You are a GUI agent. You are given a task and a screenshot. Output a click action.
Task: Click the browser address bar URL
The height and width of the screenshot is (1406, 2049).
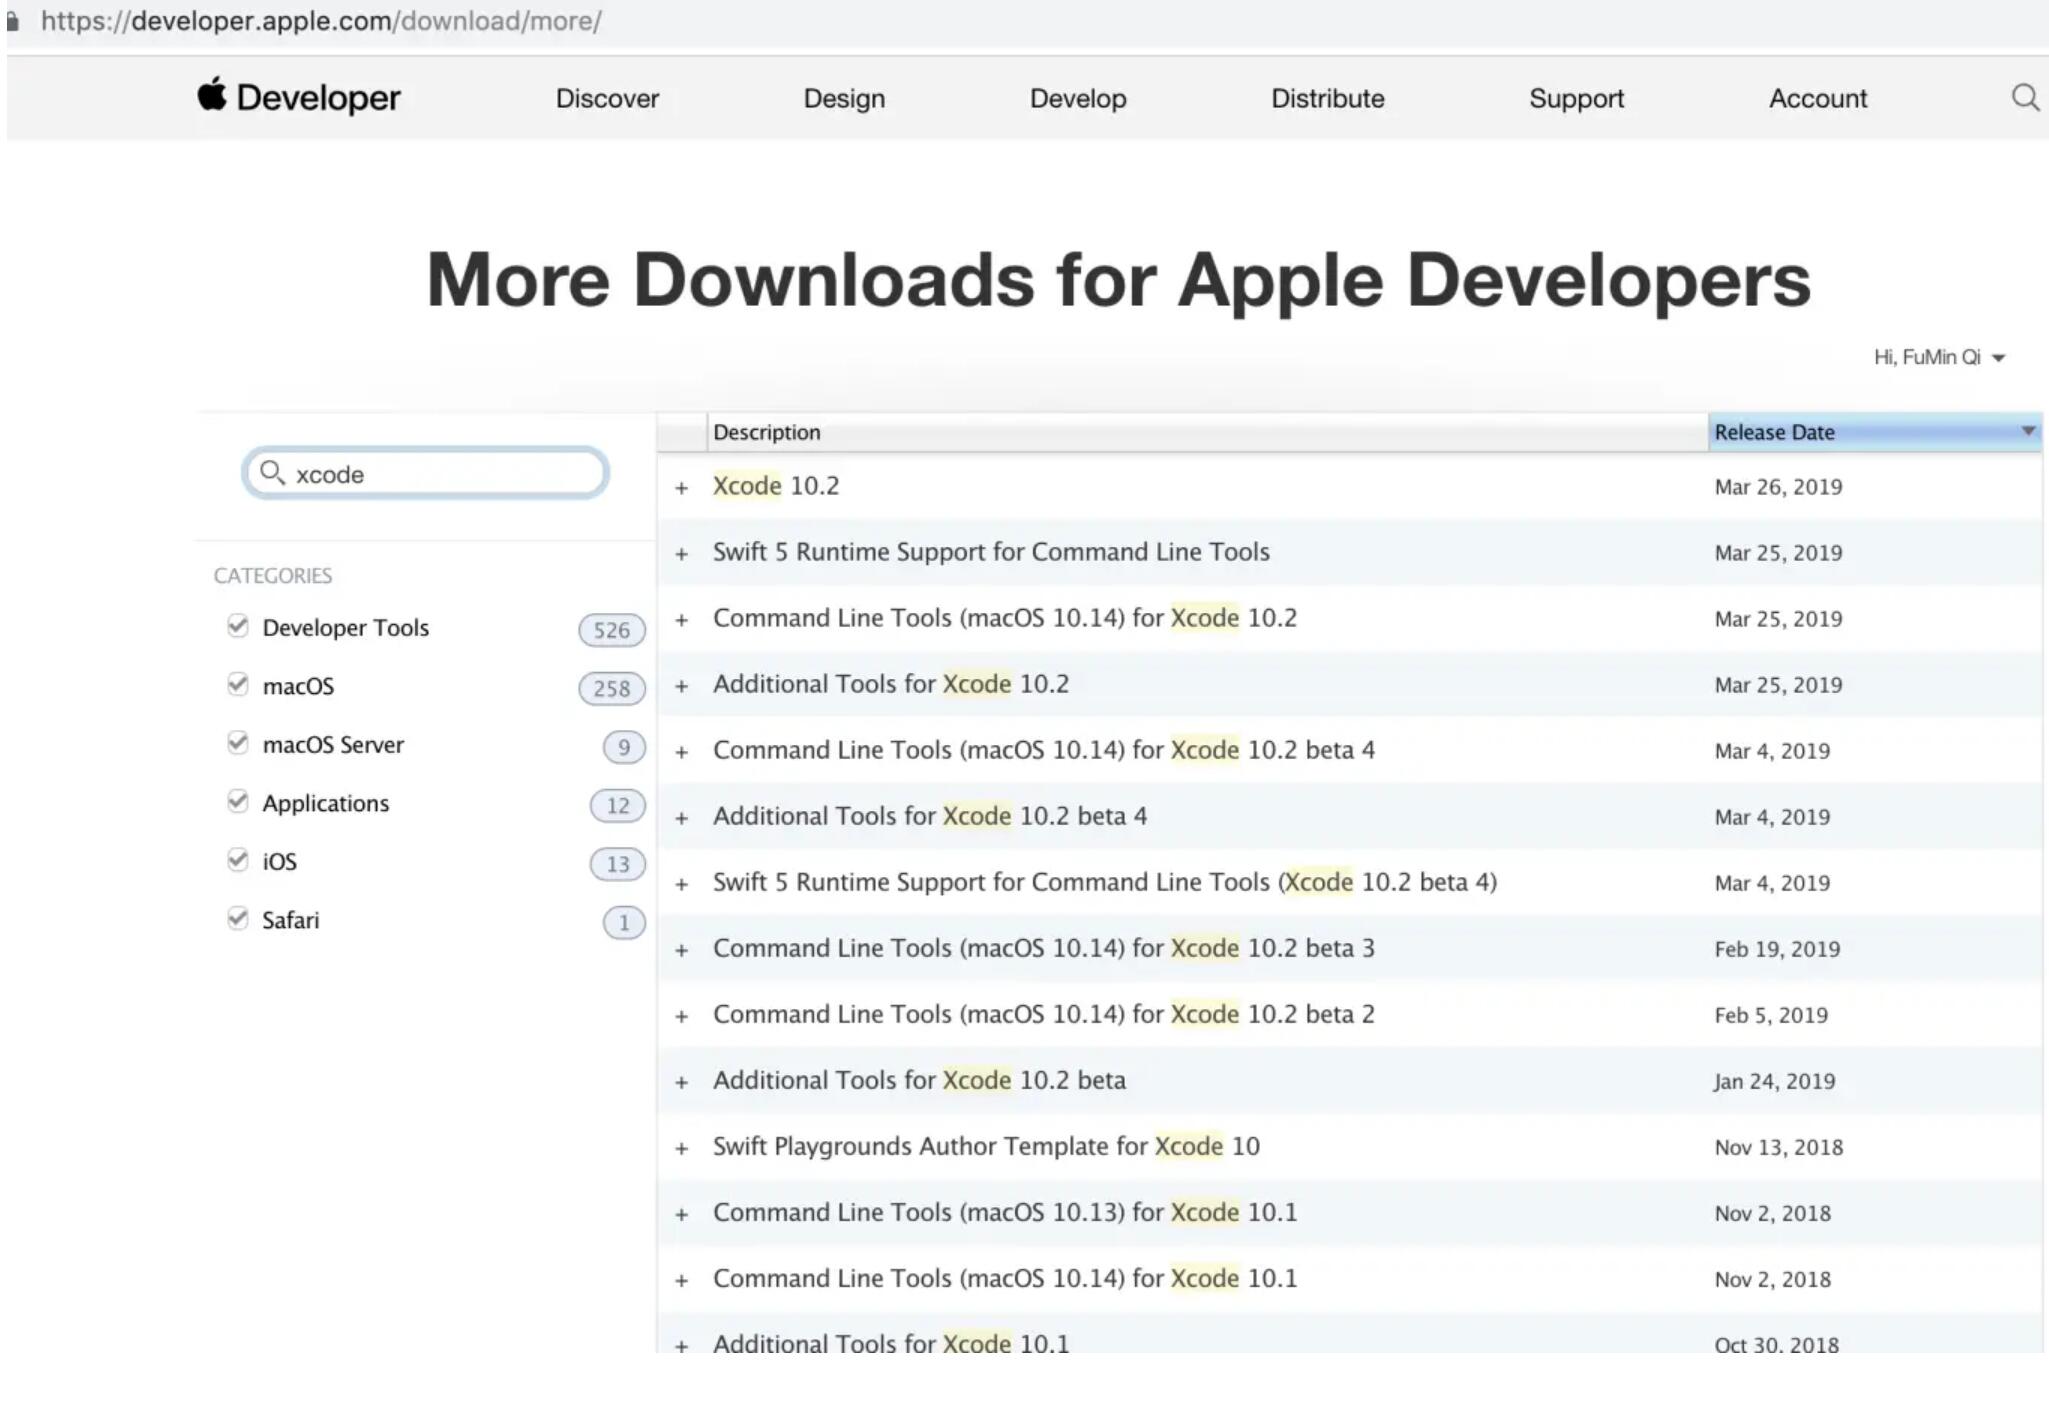(321, 21)
